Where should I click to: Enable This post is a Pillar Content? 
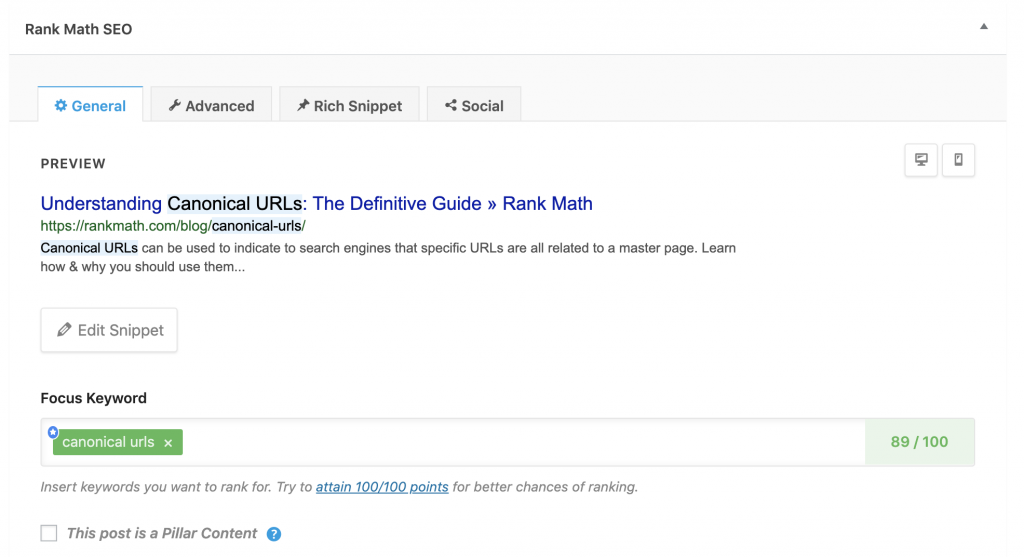49,533
